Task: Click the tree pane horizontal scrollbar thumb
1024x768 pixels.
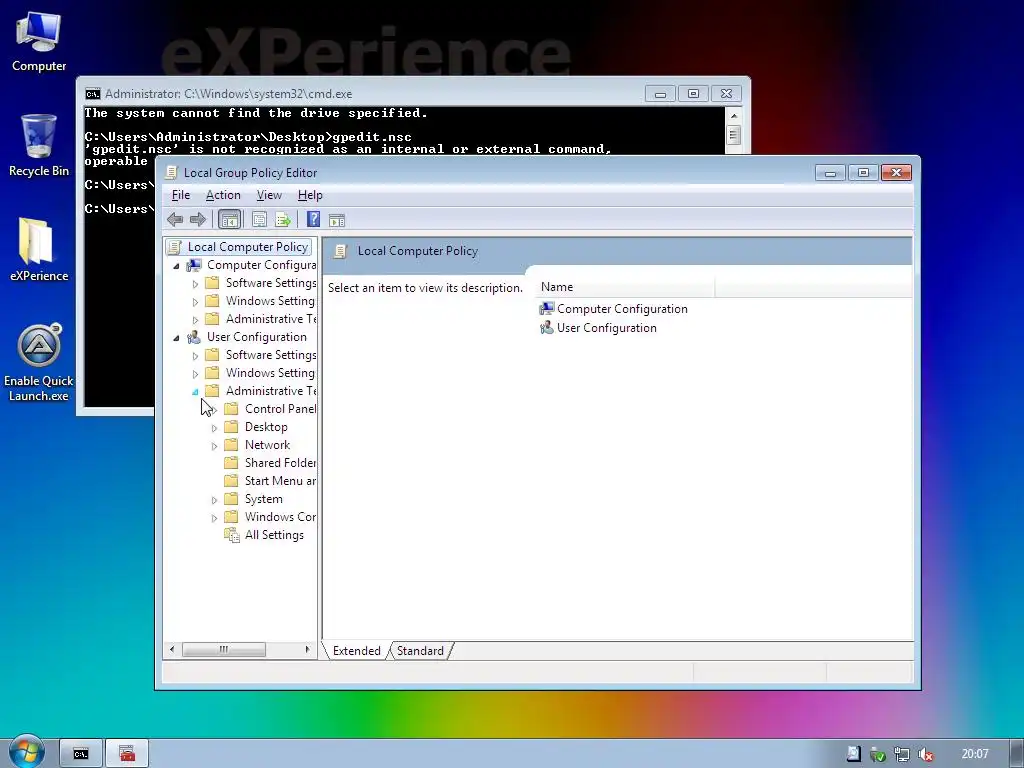Action: tap(224, 649)
